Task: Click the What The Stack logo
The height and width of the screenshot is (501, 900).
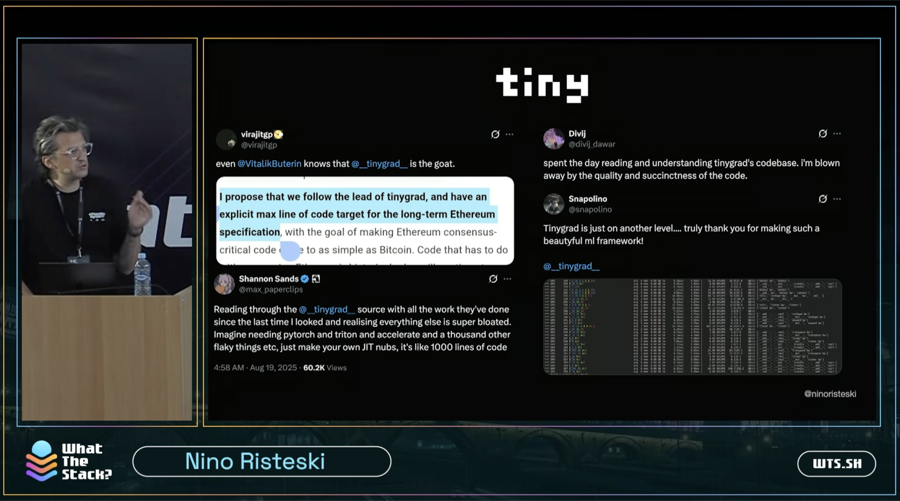Action: (x=68, y=461)
